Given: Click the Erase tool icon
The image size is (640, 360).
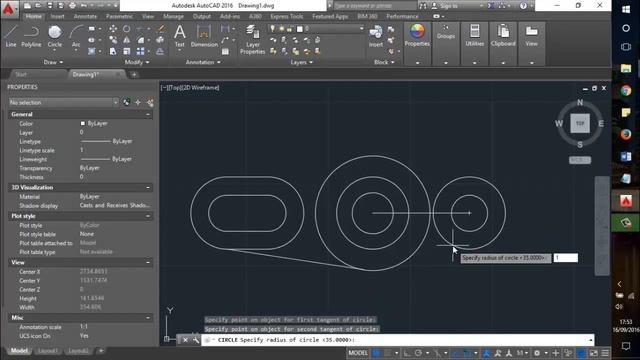Looking at the screenshot, I should point(160,29).
